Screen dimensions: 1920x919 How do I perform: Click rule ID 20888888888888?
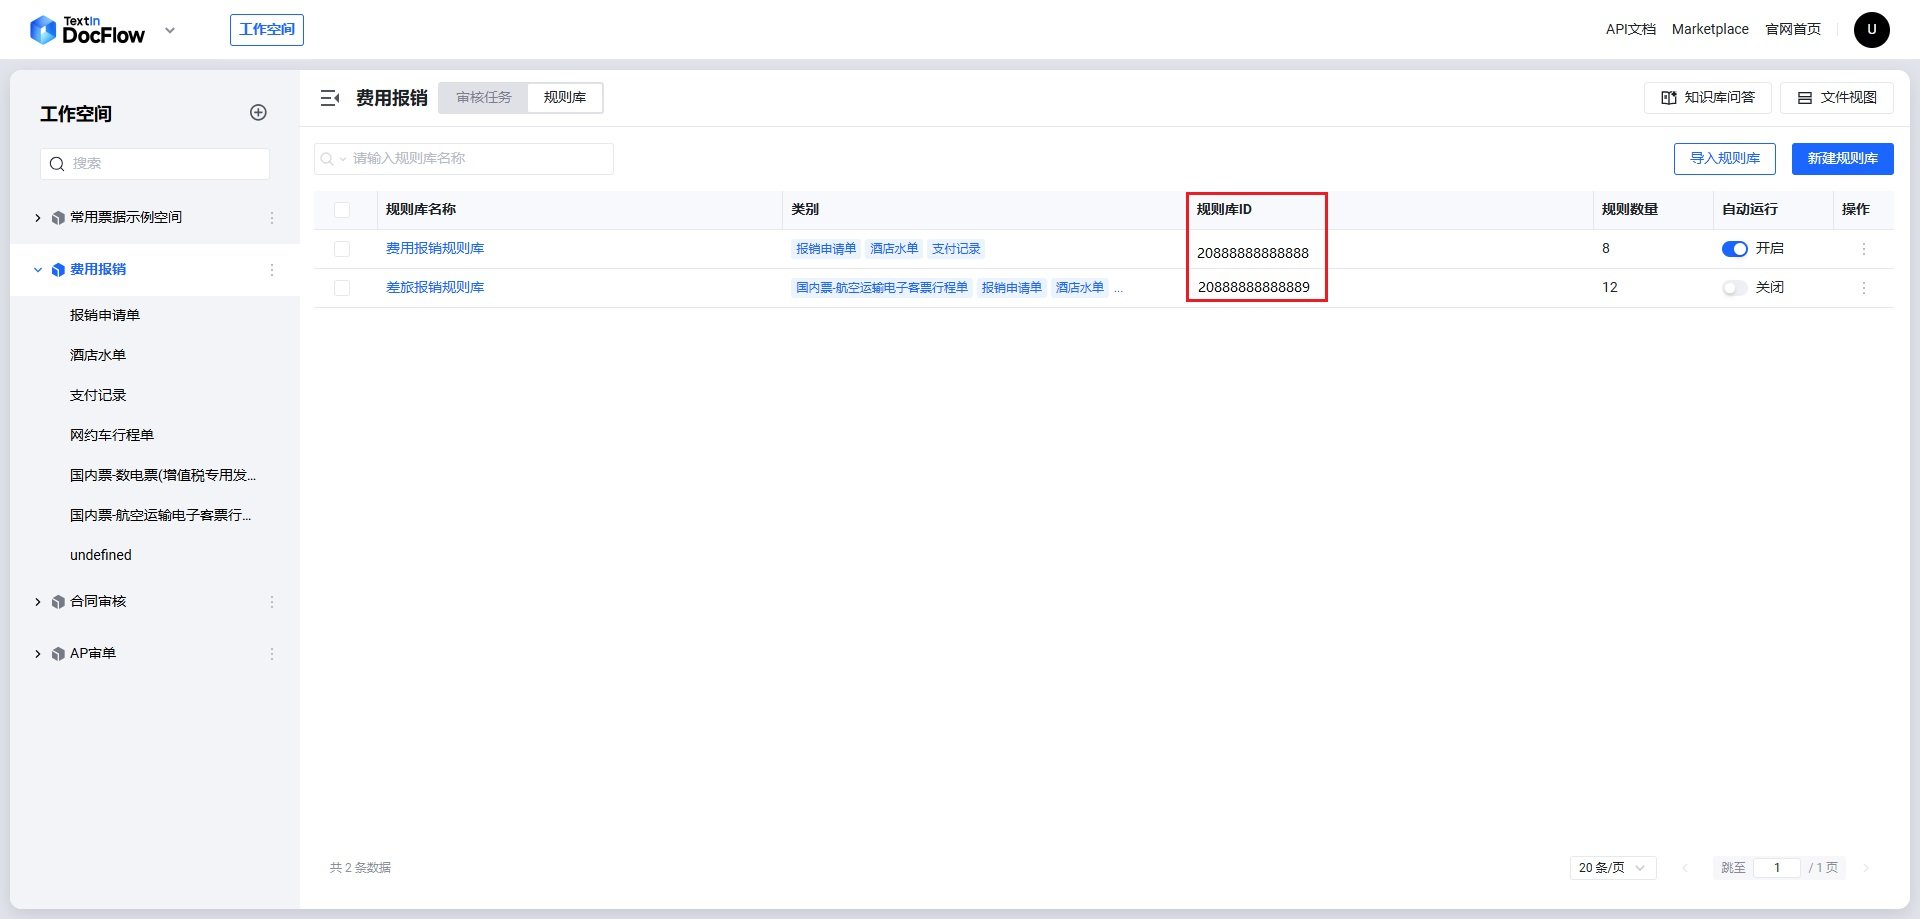(1253, 253)
